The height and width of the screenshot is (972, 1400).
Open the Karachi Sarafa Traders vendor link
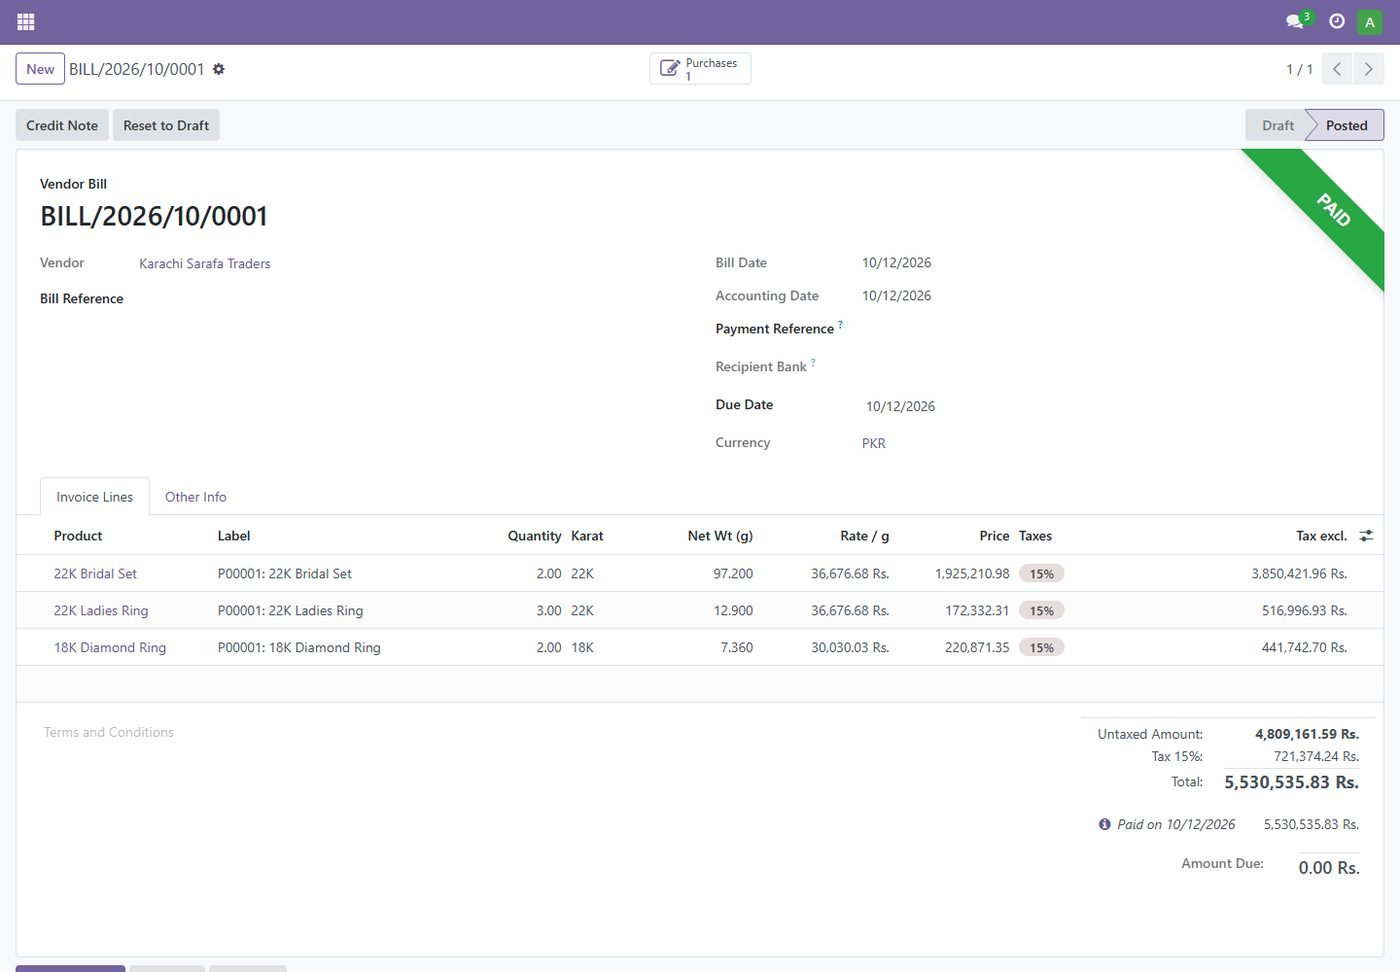(x=205, y=264)
